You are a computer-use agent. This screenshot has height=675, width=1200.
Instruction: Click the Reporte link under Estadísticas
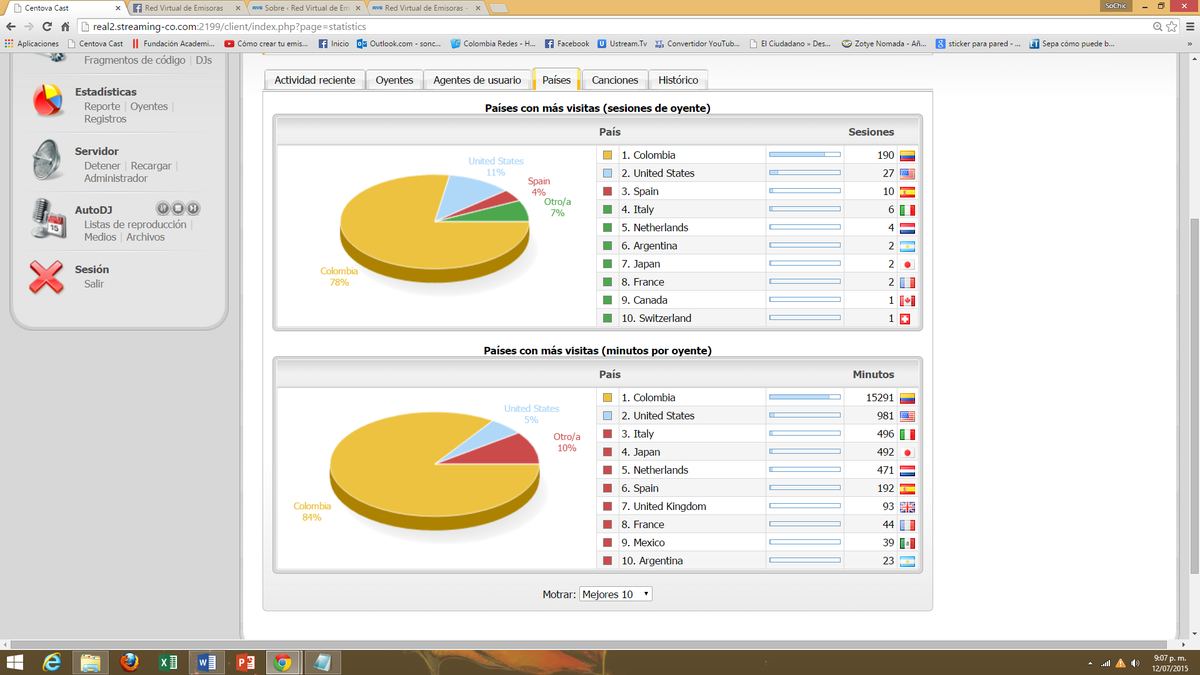pyautogui.click(x=102, y=107)
